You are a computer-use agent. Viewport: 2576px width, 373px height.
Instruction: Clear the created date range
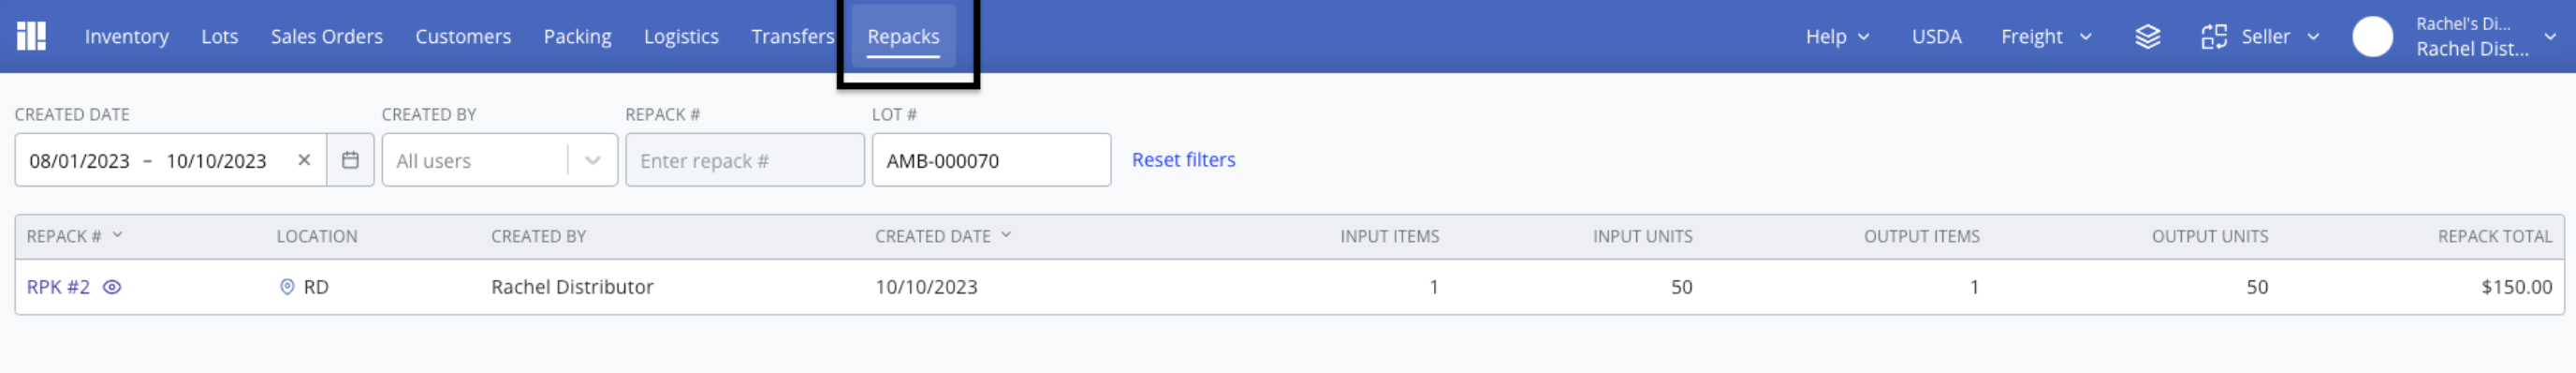(x=304, y=160)
